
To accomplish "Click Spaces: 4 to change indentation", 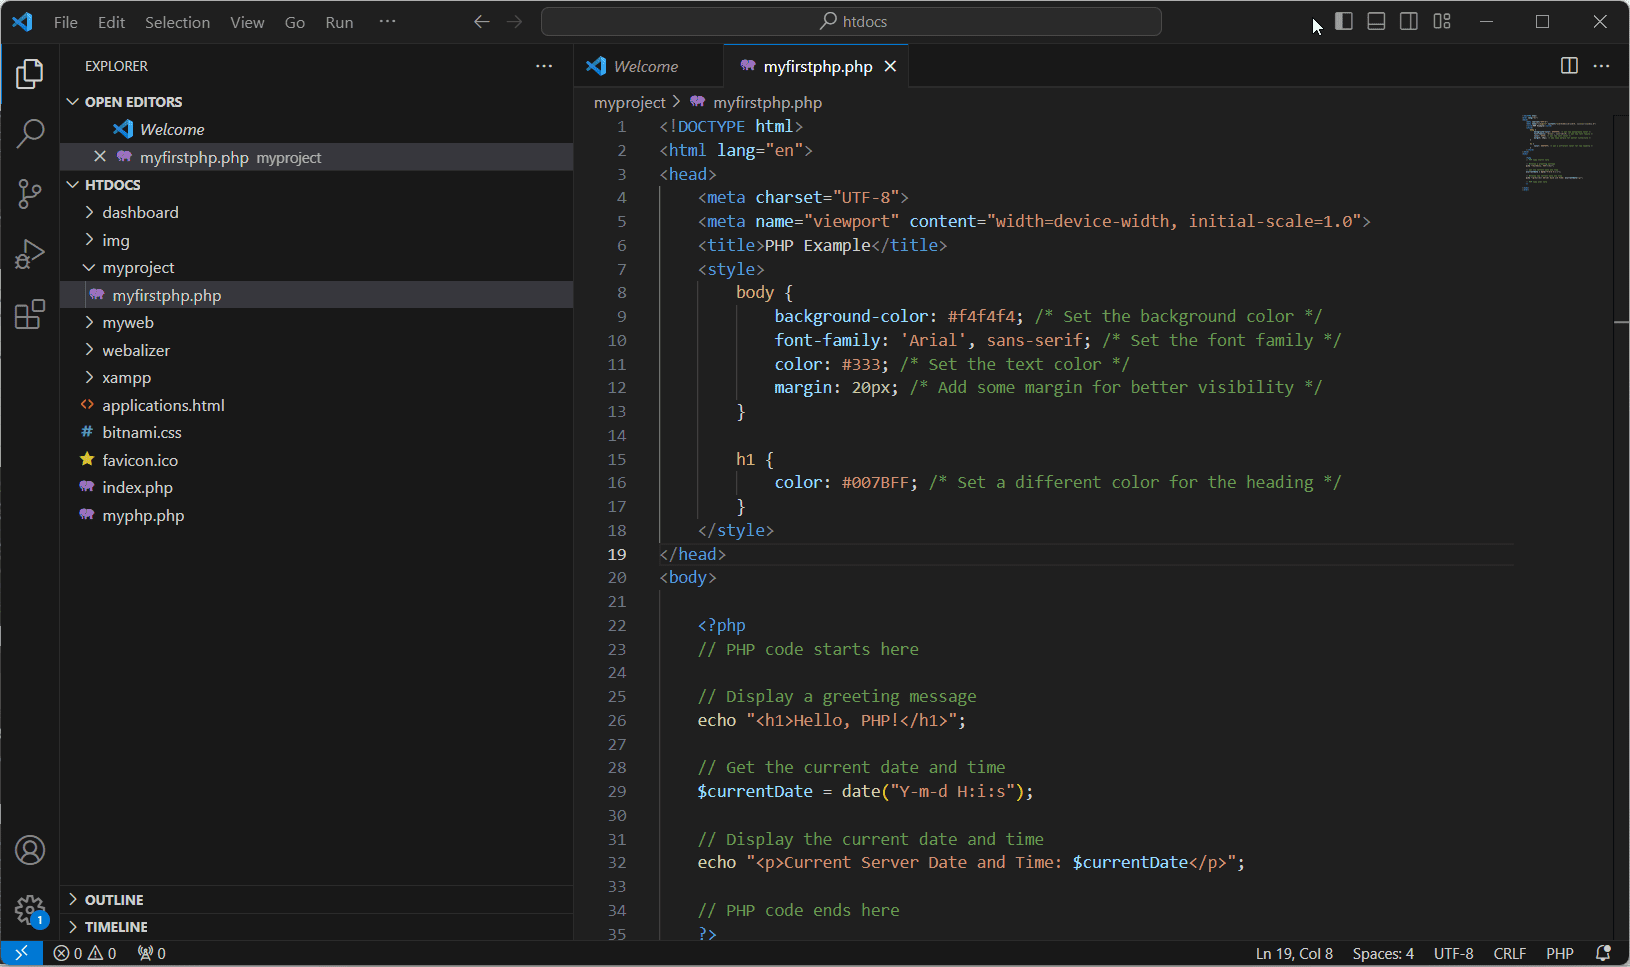I will [1382, 953].
